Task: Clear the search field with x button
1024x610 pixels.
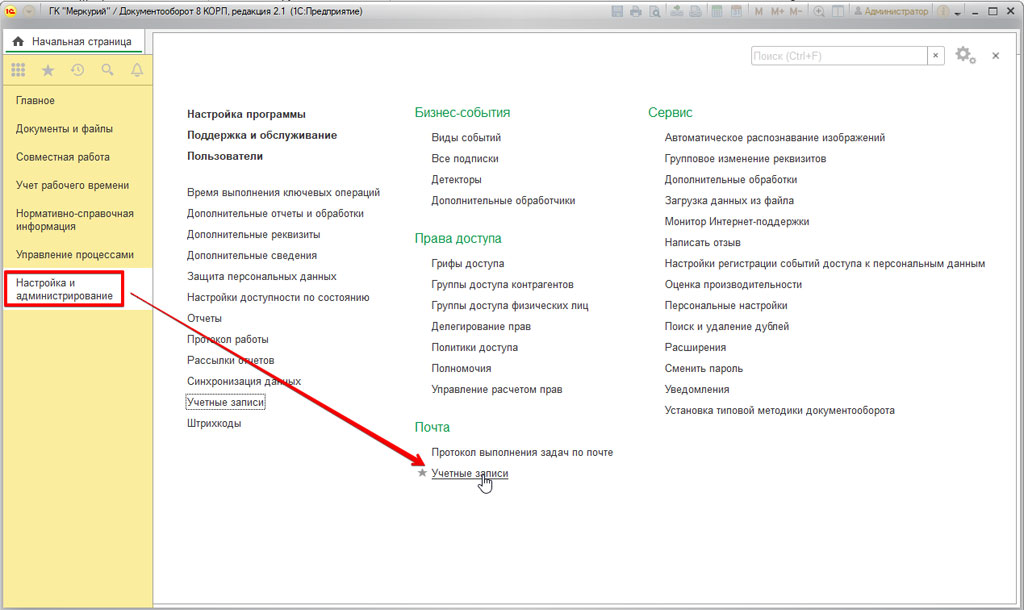Action: [936, 56]
